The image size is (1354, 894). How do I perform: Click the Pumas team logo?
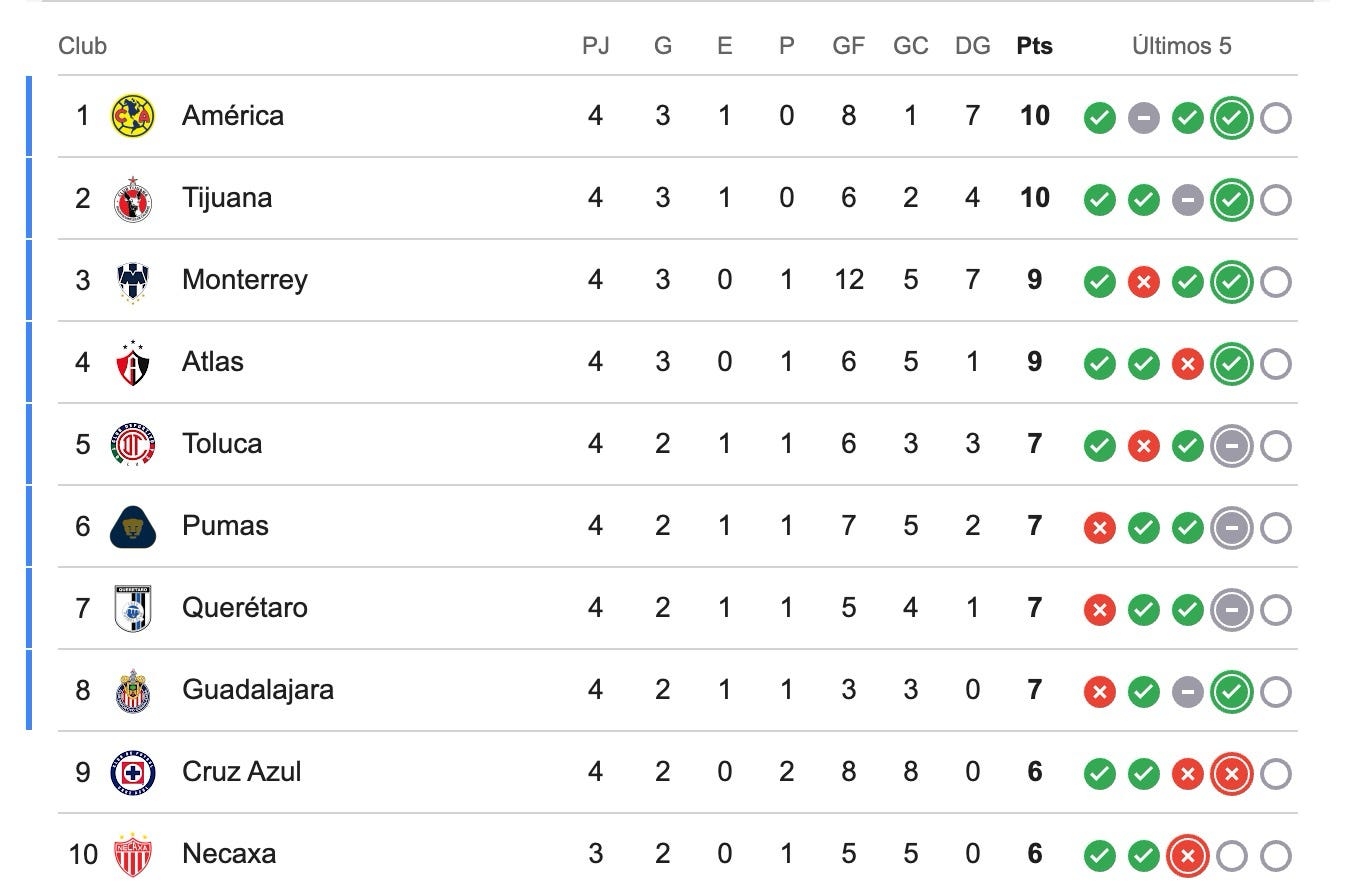tap(132, 526)
